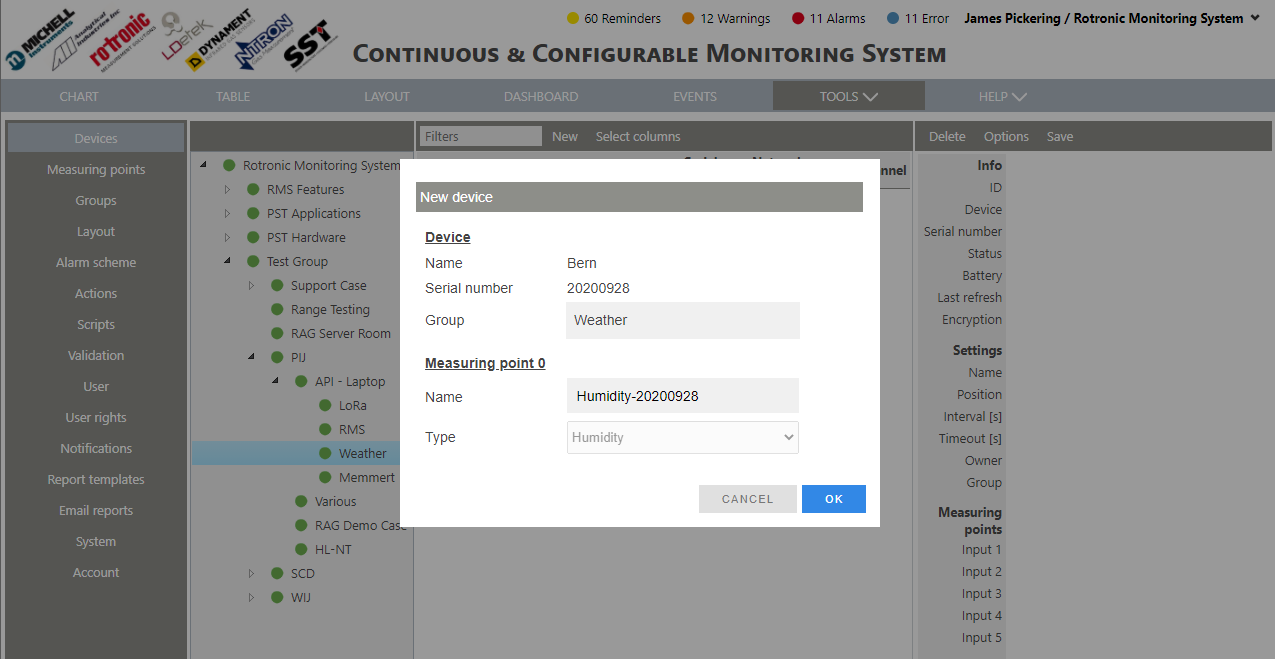This screenshot has width=1275, height=659.
Task: Expand the WIJ tree node
Action: tap(251, 597)
